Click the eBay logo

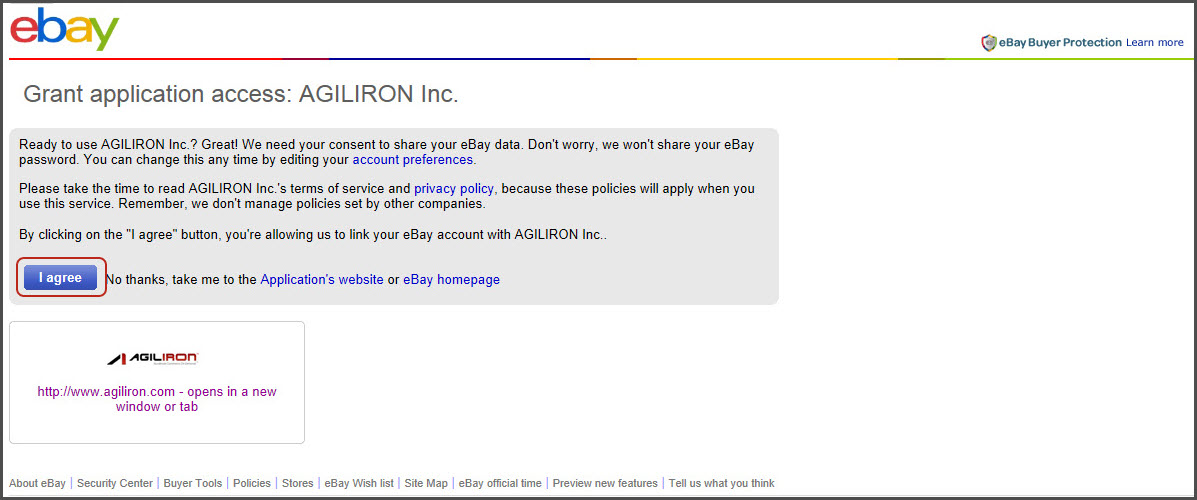pyautogui.click(x=64, y=29)
